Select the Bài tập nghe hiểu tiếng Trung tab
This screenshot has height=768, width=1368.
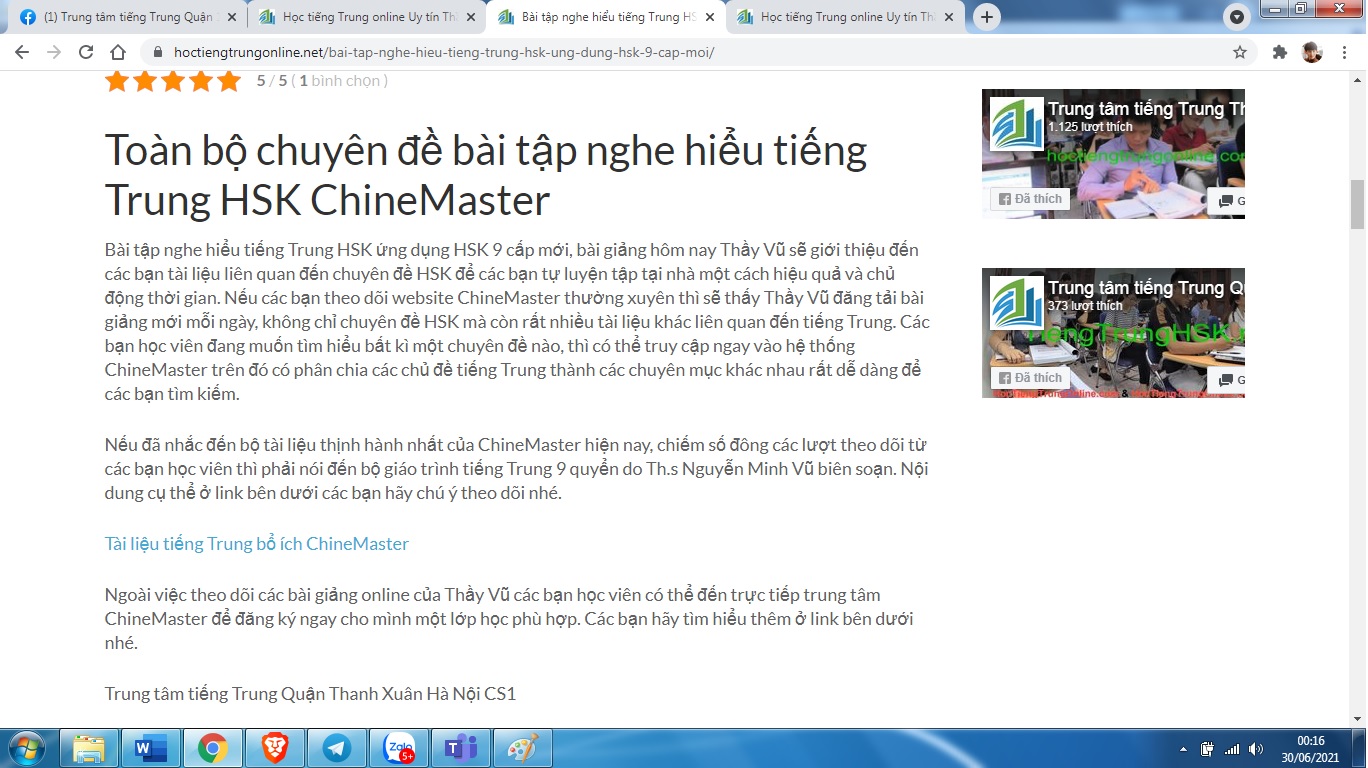pos(605,17)
